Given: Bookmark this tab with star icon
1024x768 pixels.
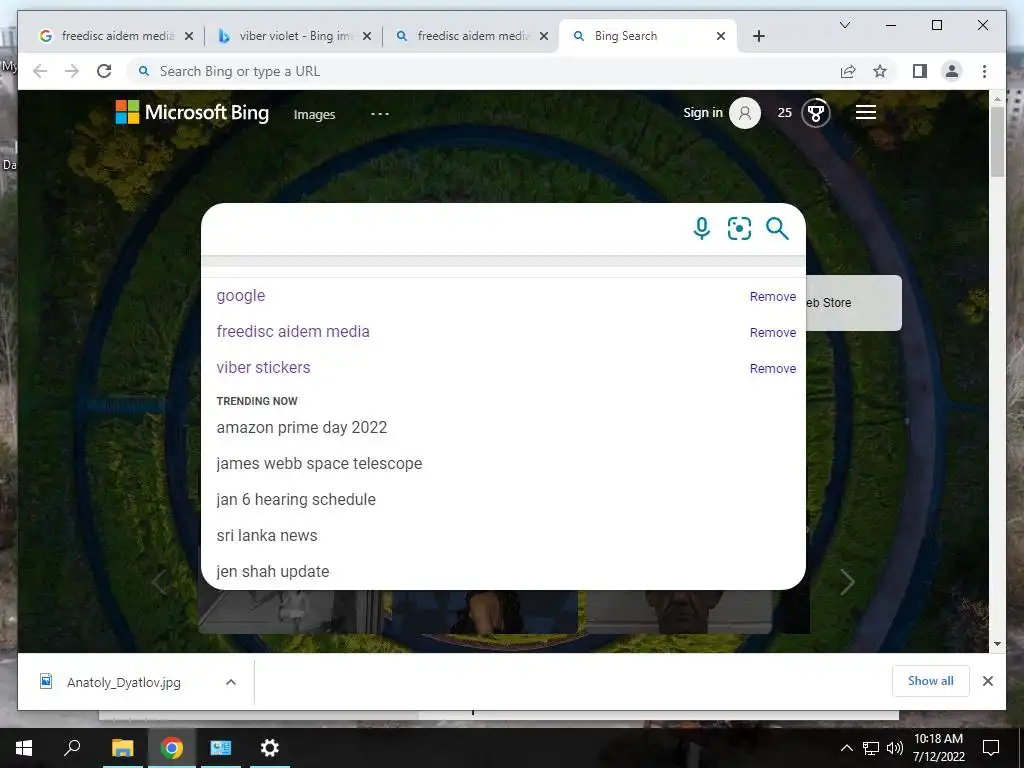Looking at the screenshot, I should point(880,71).
